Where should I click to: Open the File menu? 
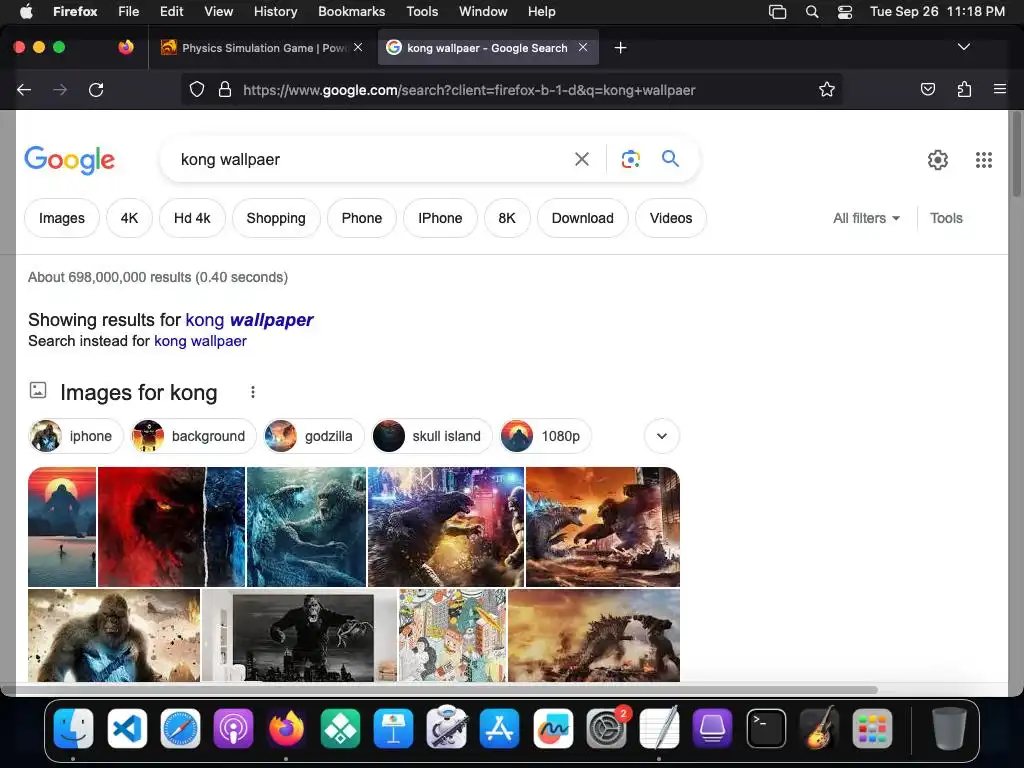pyautogui.click(x=128, y=12)
